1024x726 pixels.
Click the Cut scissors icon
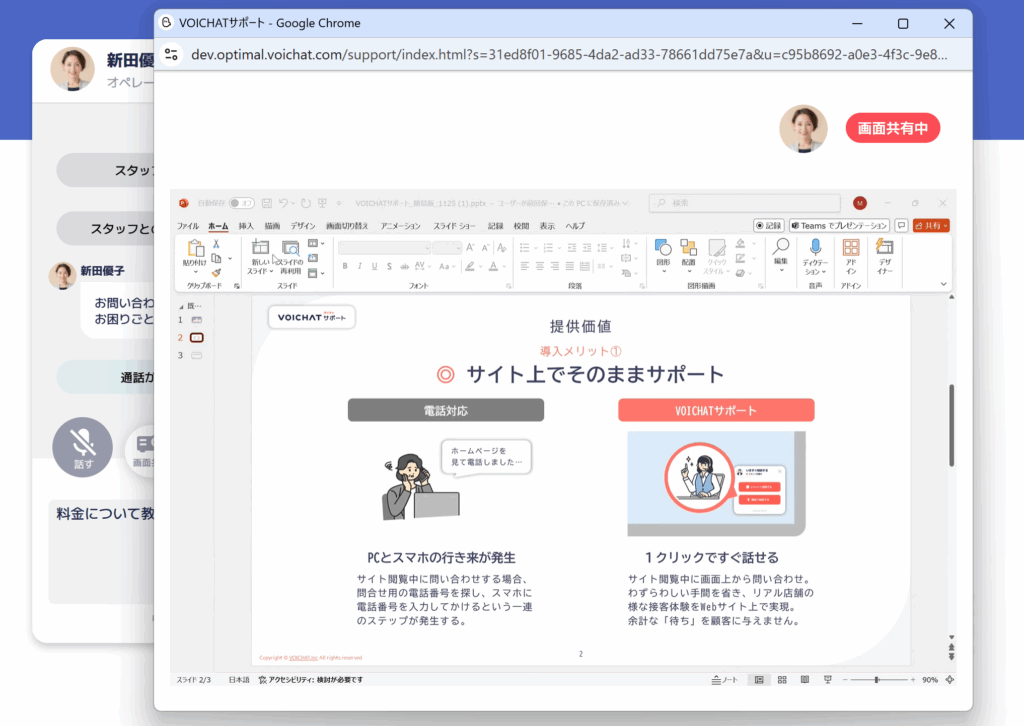tap(216, 244)
